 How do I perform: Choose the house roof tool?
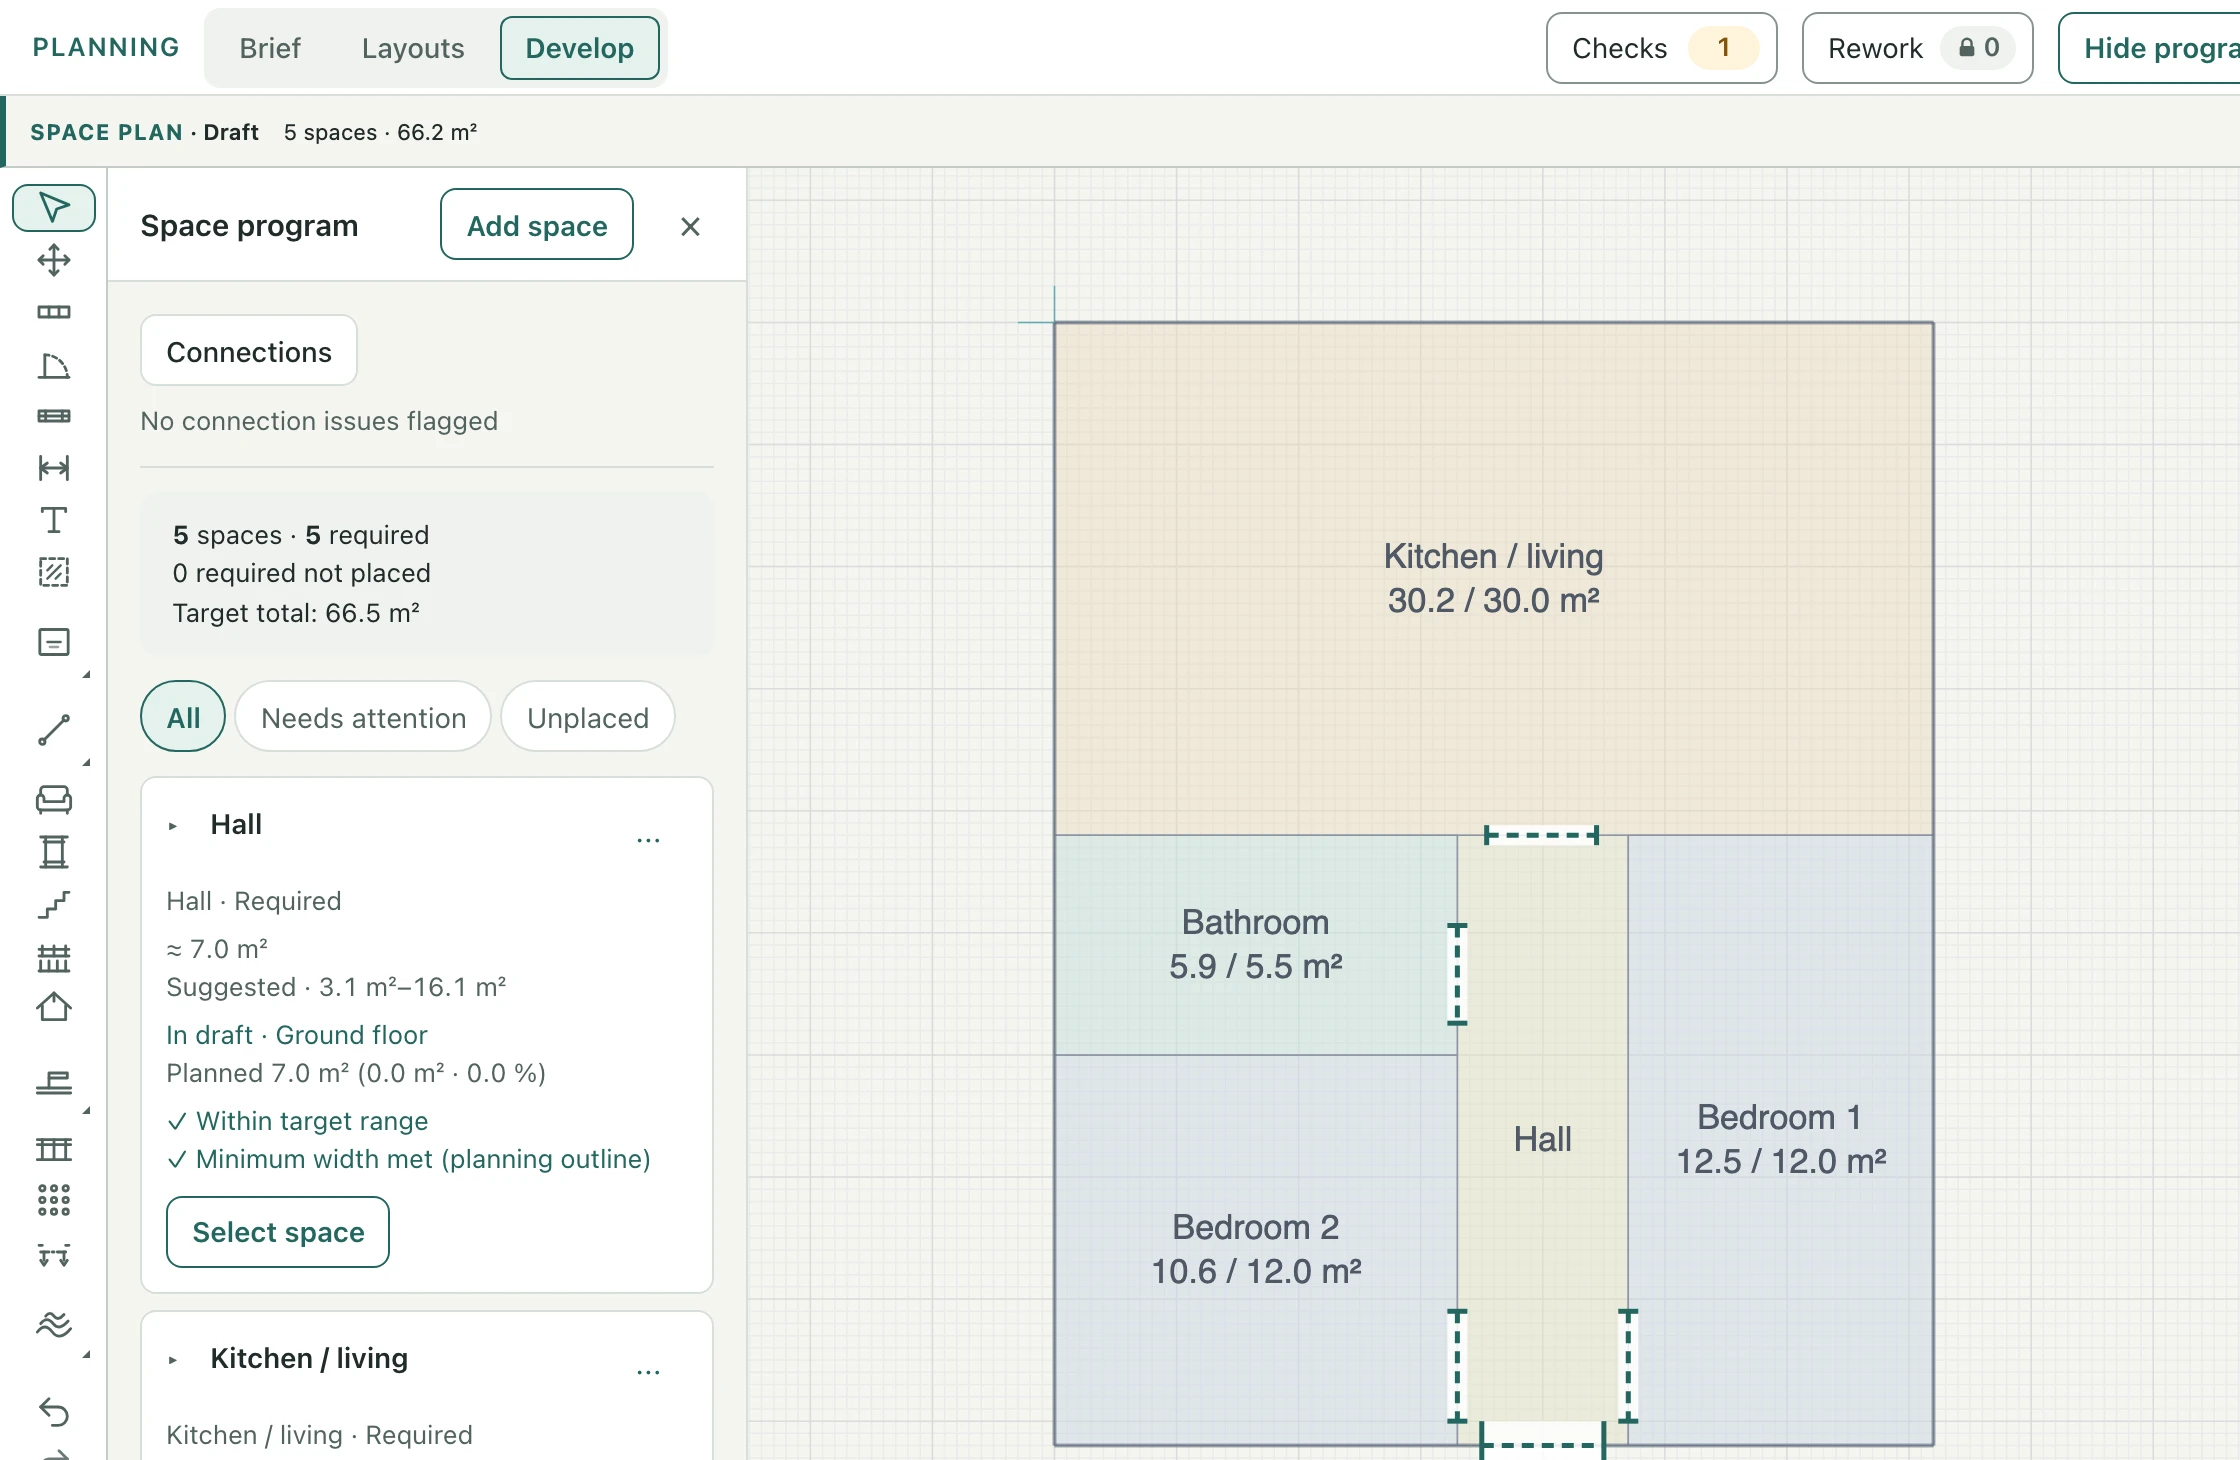[54, 1007]
